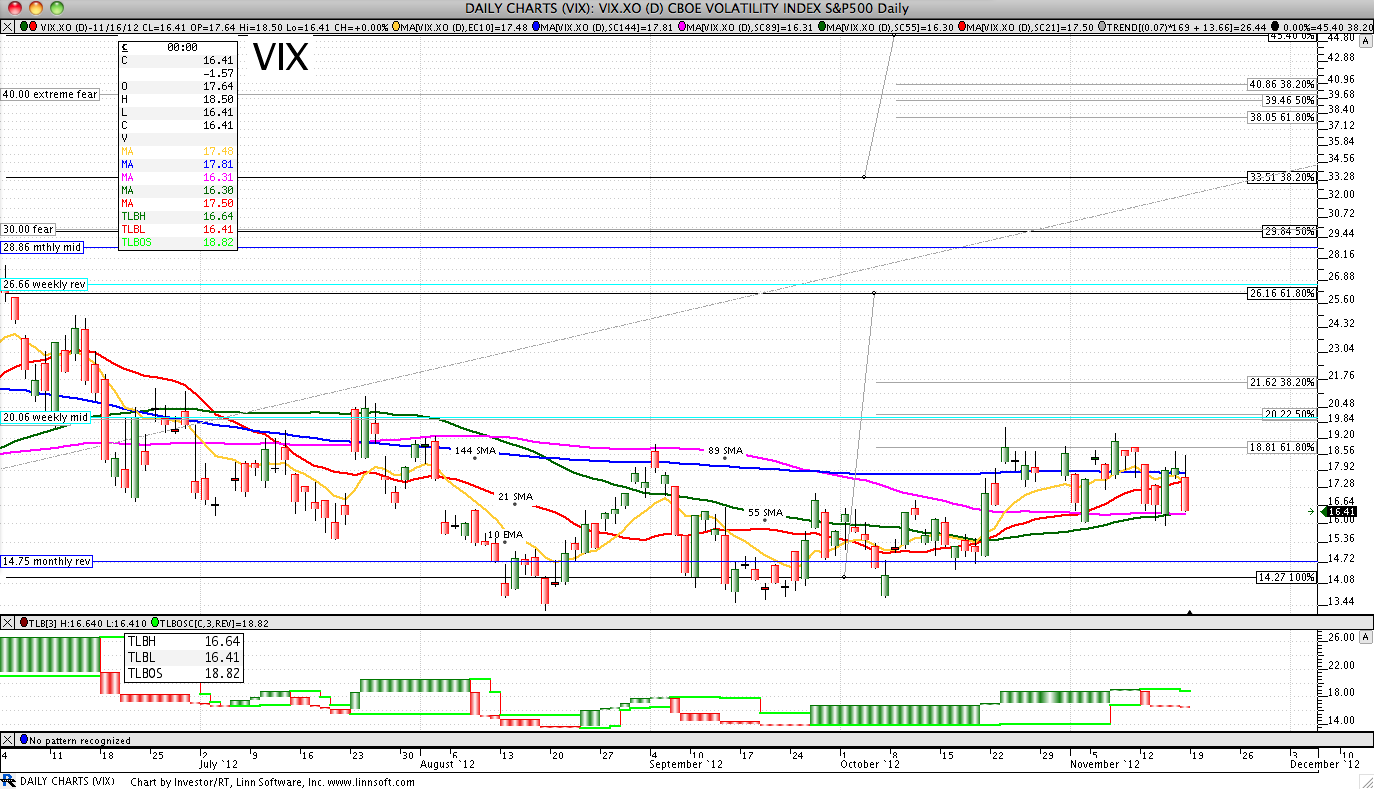The height and width of the screenshot is (789, 1374).
Task: Click the TLBH 16.64 row in the TLB pane box
Action: (x=183, y=641)
